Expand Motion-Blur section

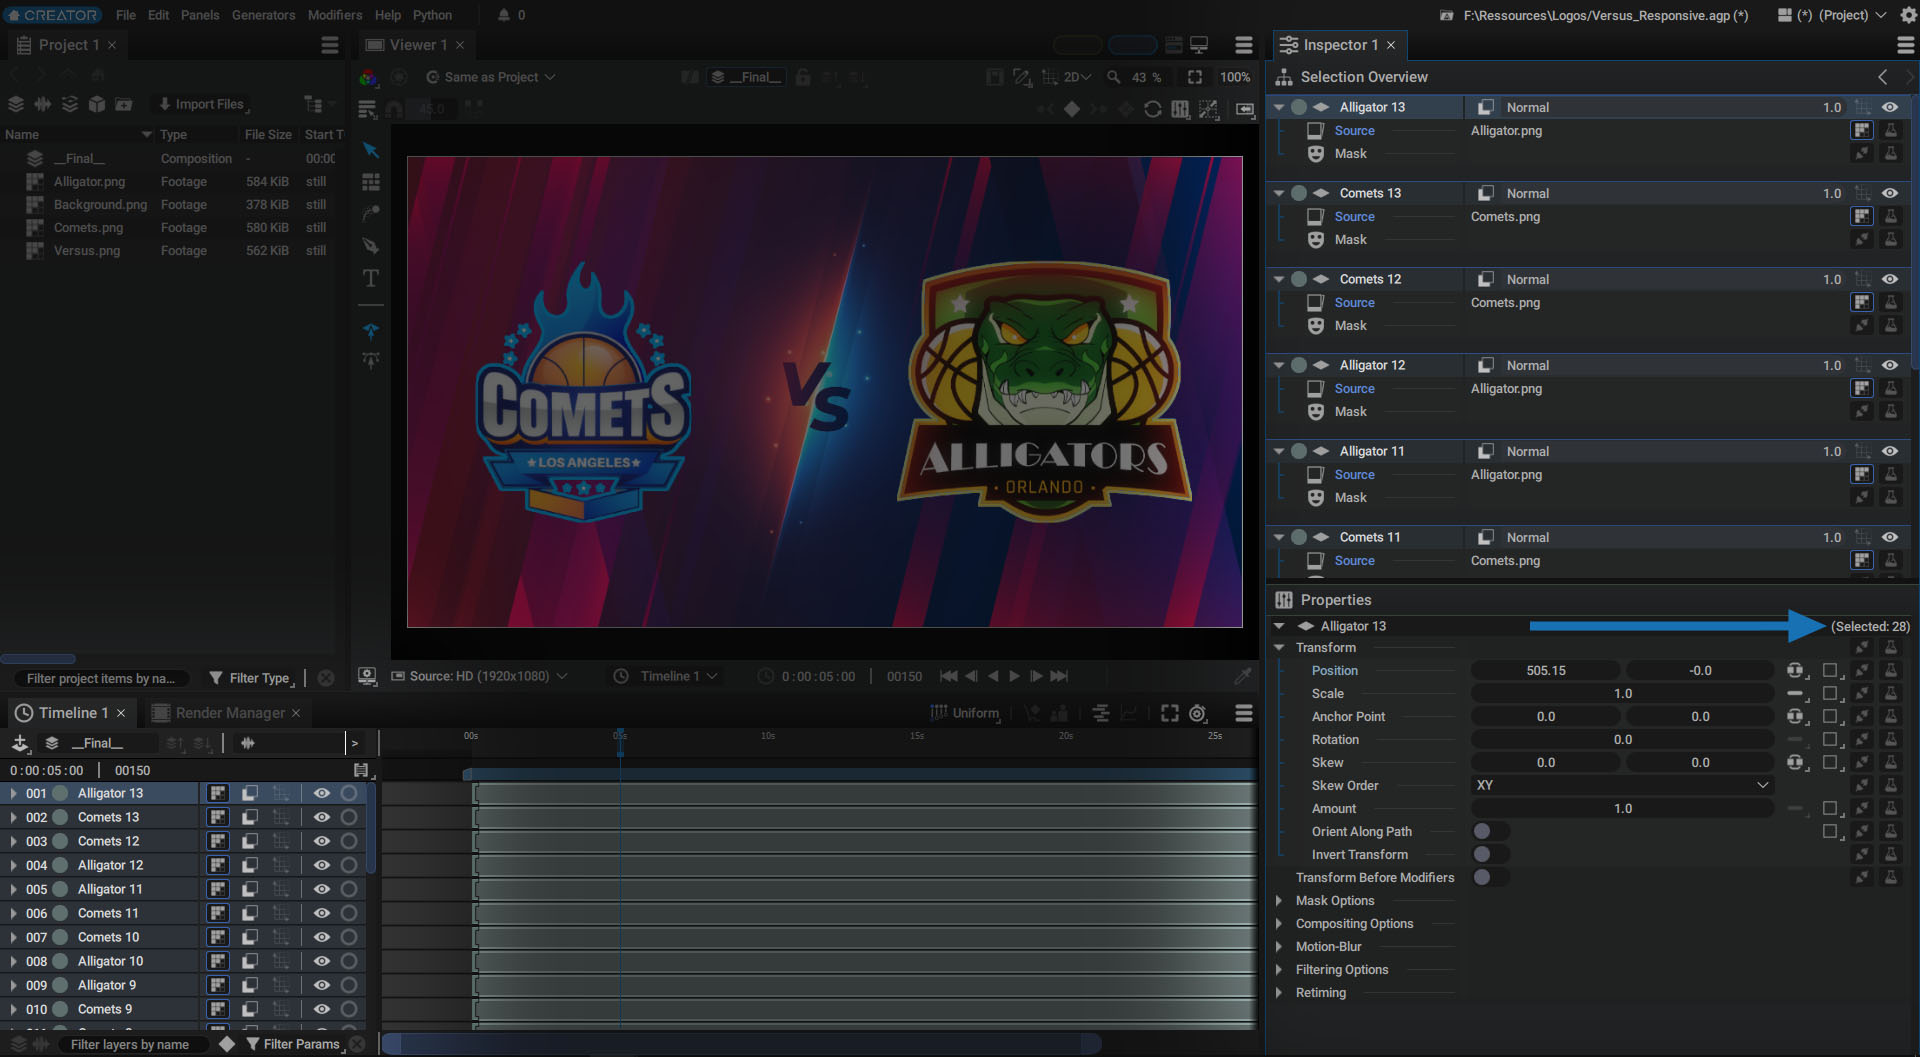pyautogui.click(x=1279, y=947)
